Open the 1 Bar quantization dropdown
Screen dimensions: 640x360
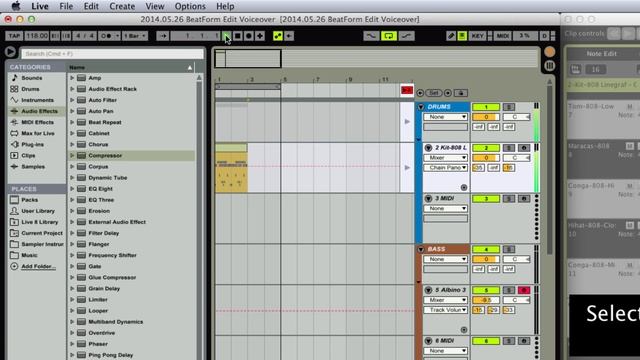pos(135,36)
